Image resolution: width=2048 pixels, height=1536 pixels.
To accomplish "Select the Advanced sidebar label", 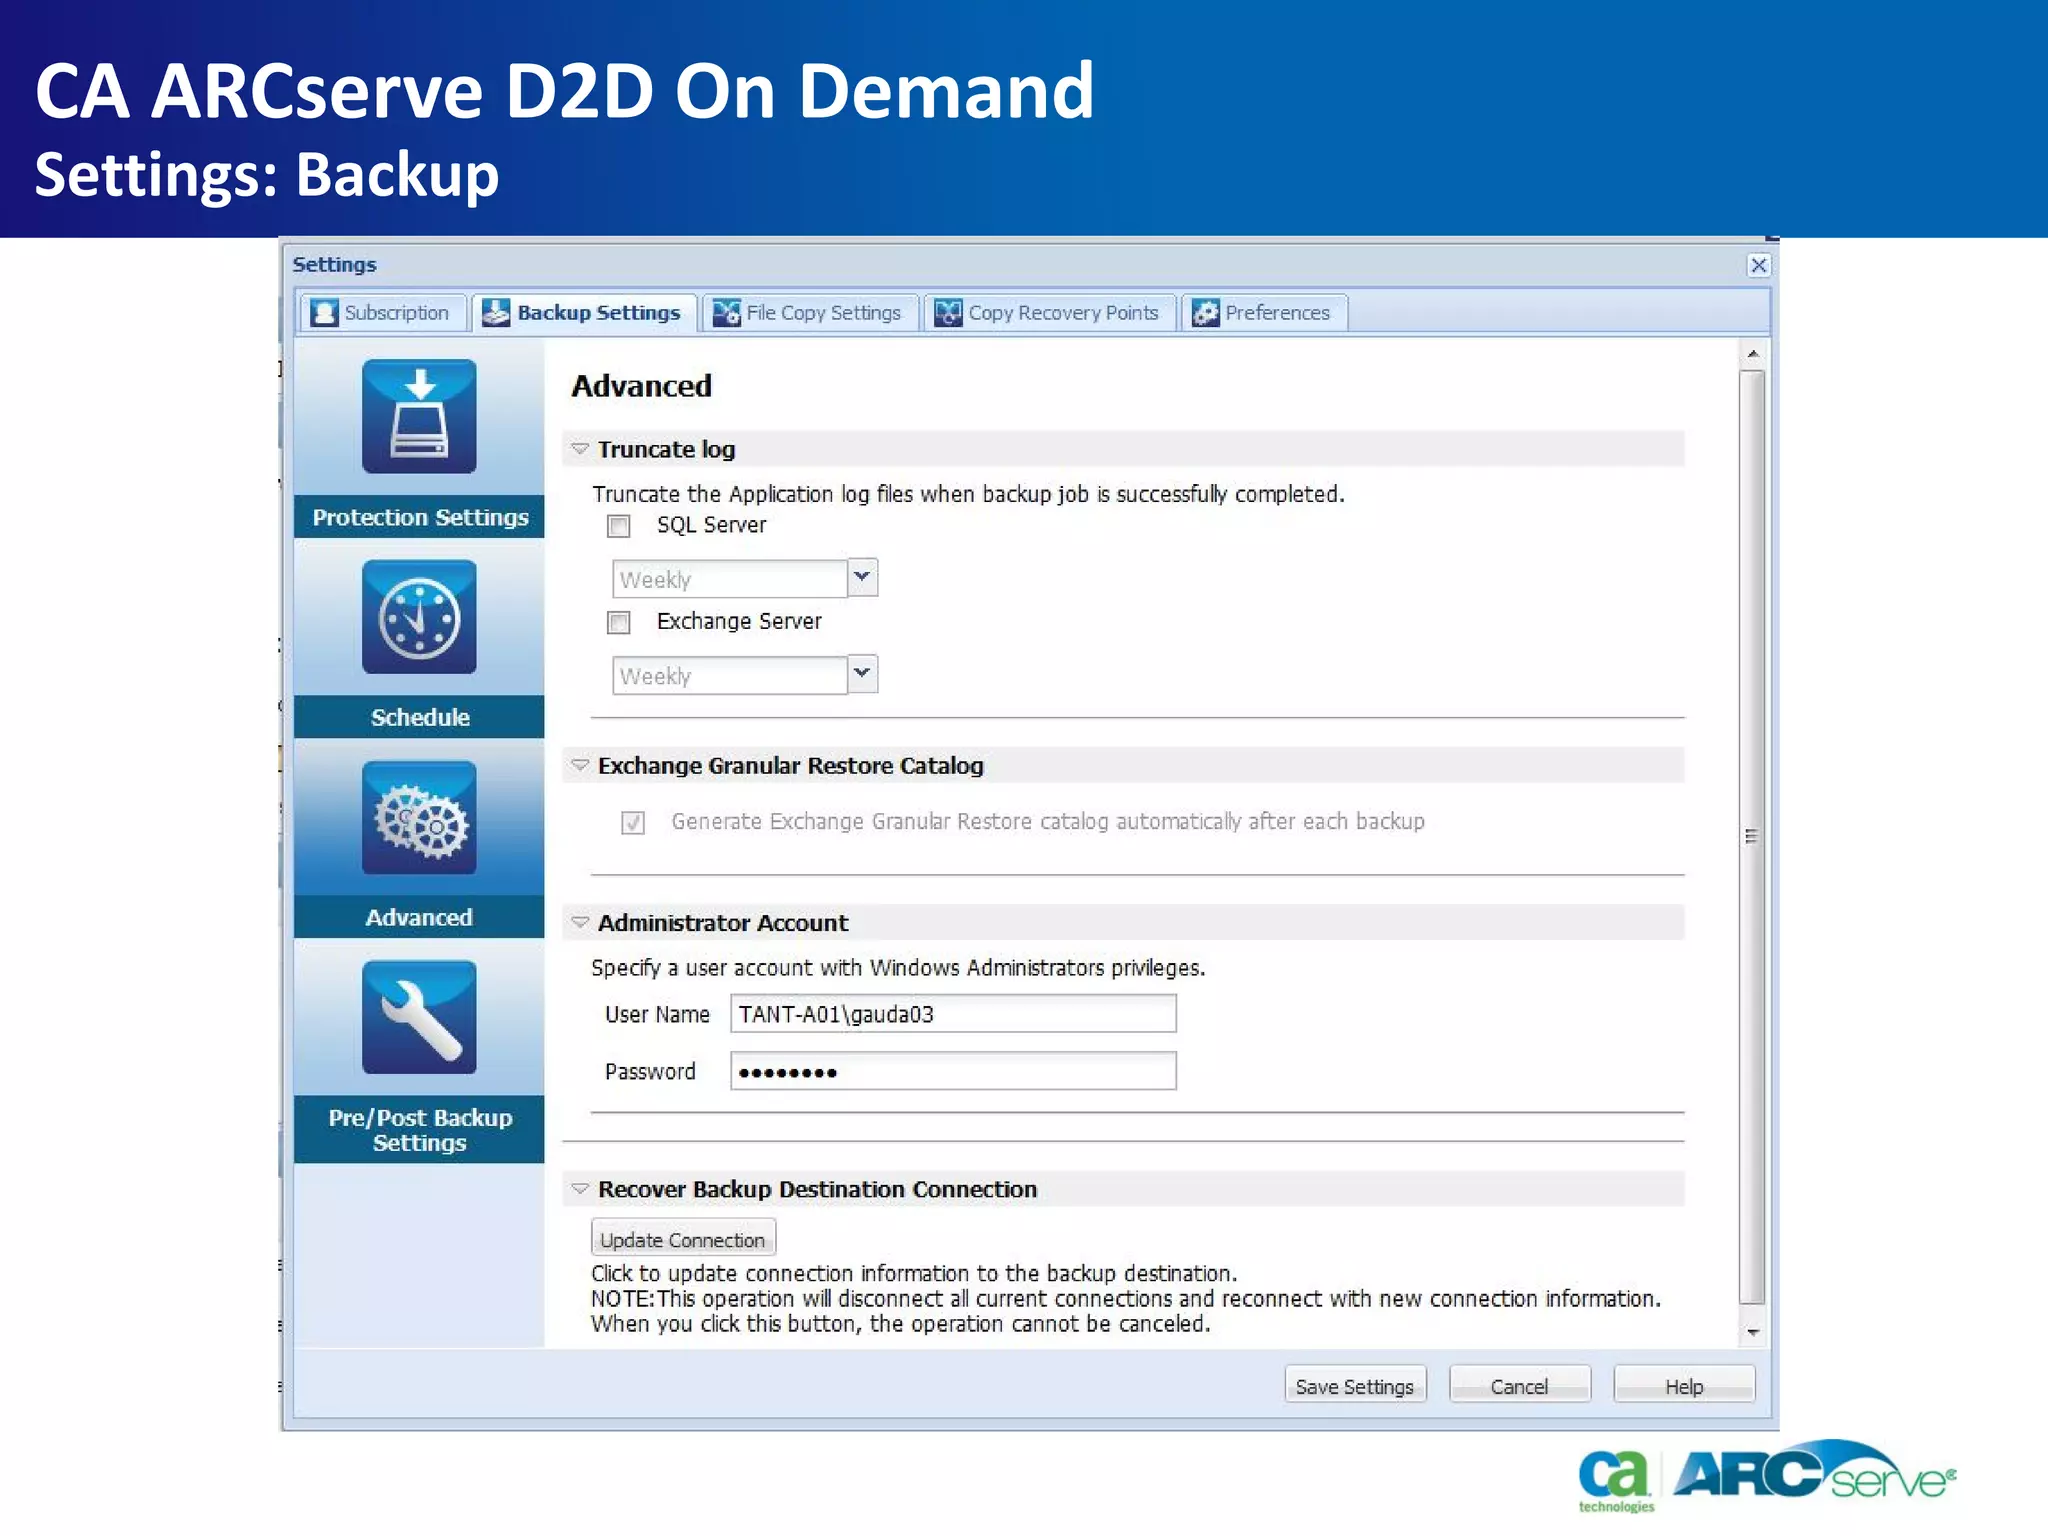I will point(419,917).
